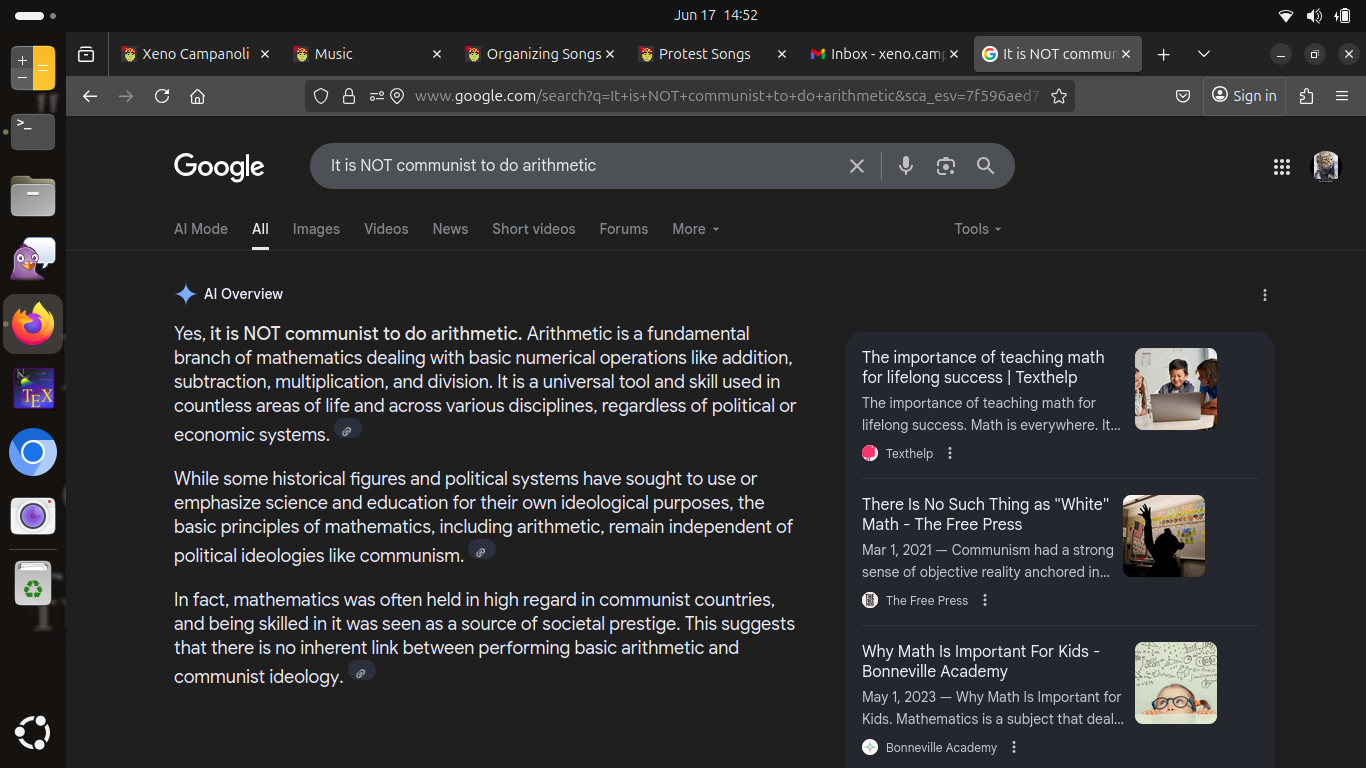Switch to the Organizing Songs tab
The image size is (1366, 768).
539,54
